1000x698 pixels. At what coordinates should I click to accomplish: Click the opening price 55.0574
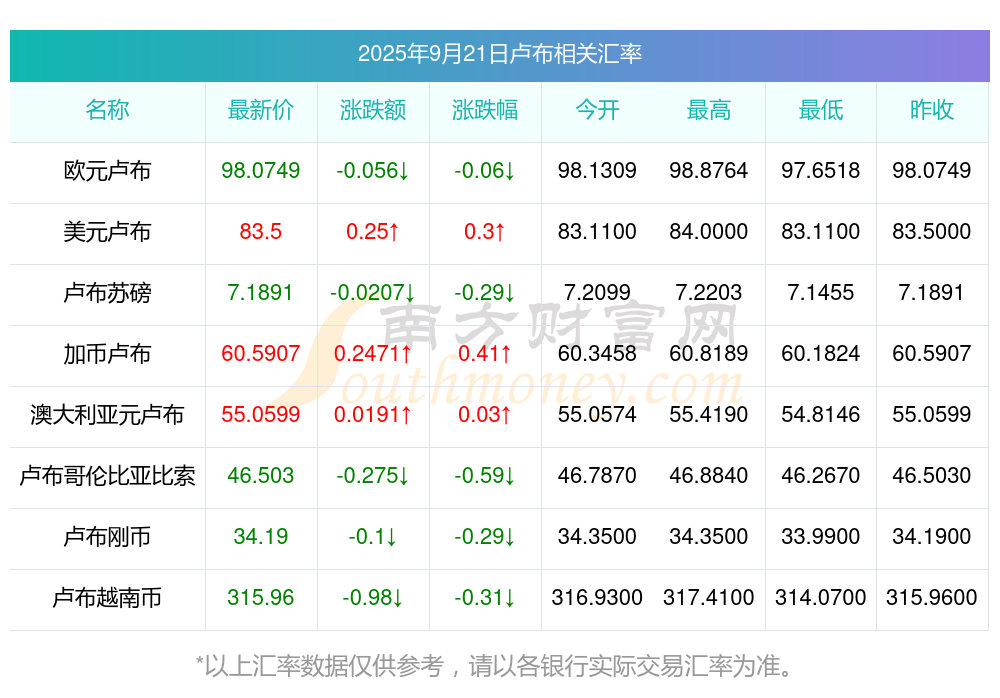(x=597, y=414)
